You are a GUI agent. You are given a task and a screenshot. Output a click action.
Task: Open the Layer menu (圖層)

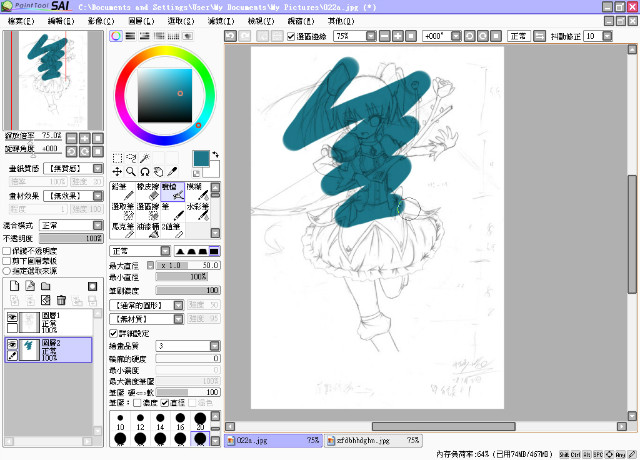point(141,21)
